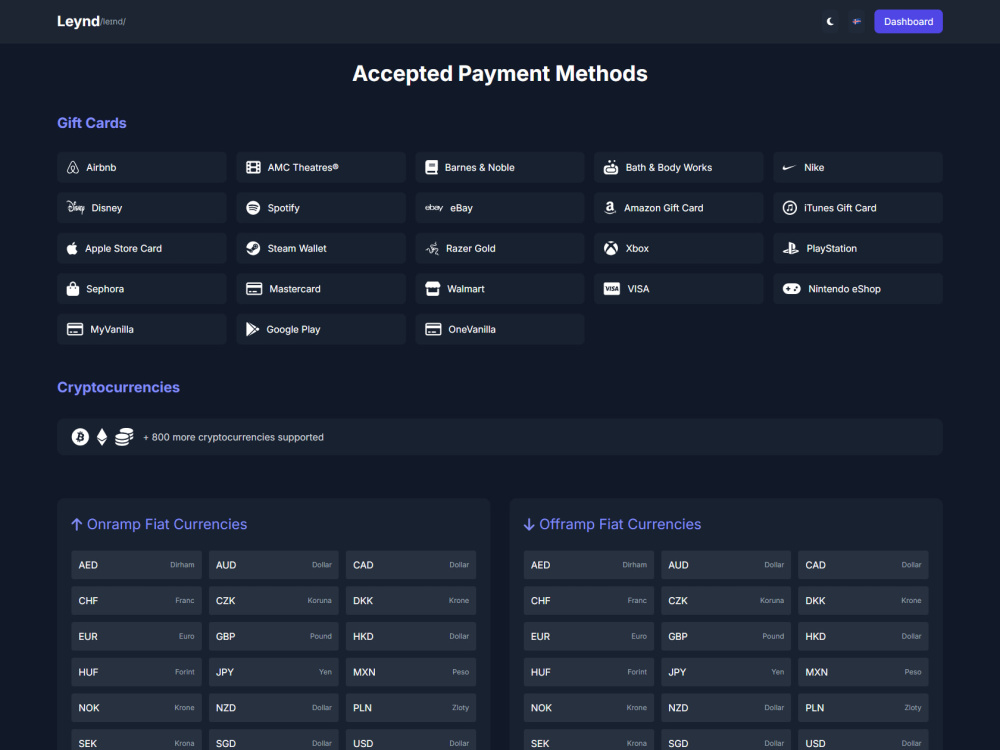Click the OneVanilla card icon

point(433,329)
